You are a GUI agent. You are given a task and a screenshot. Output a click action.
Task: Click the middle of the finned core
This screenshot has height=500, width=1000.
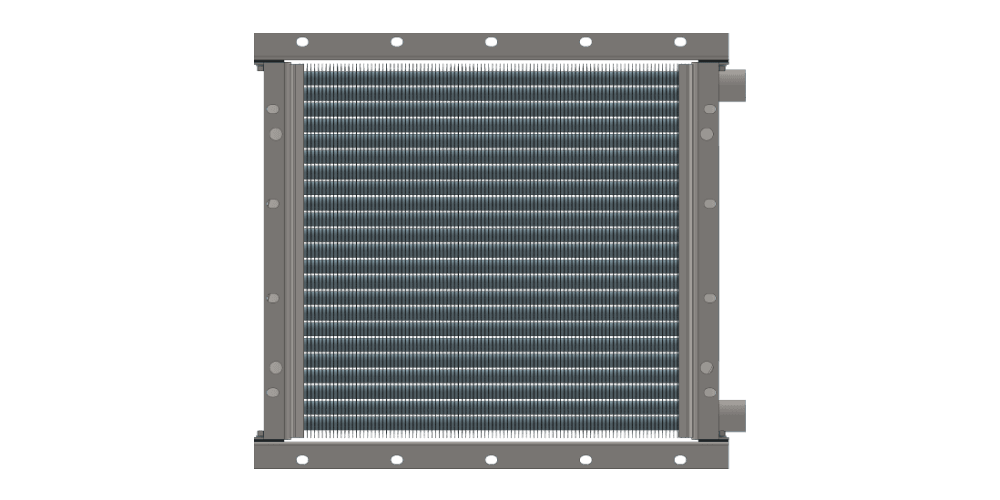point(491,250)
